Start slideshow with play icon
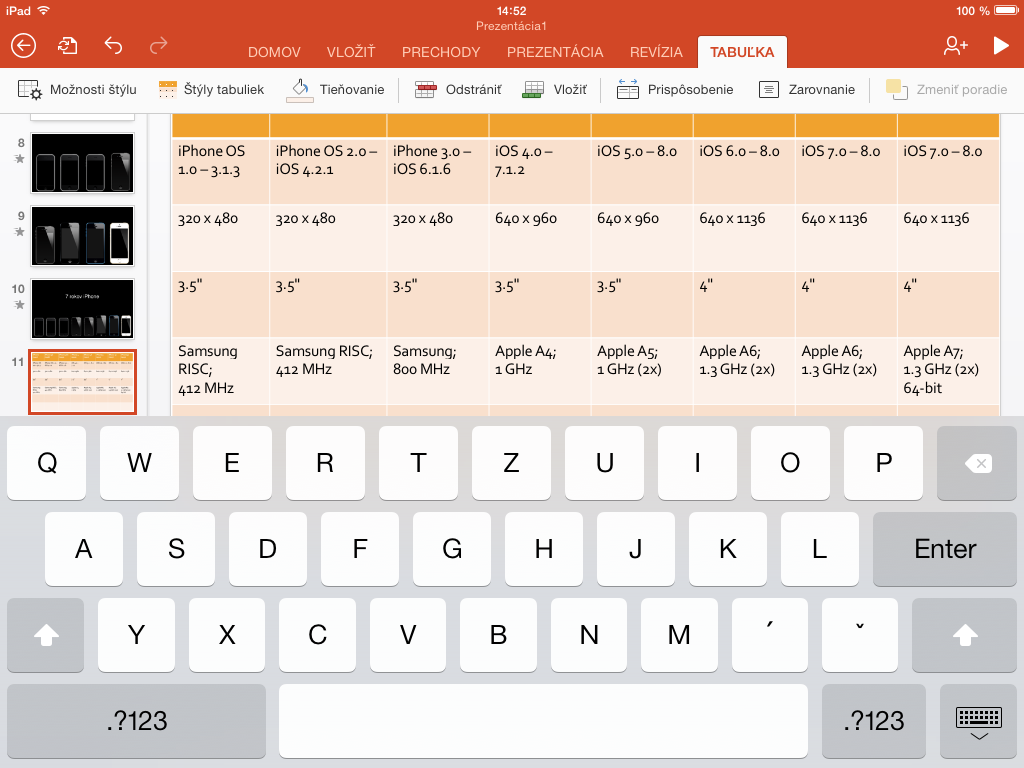This screenshot has width=1024, height=768. pyautogui.click(x=1000, y=45)
